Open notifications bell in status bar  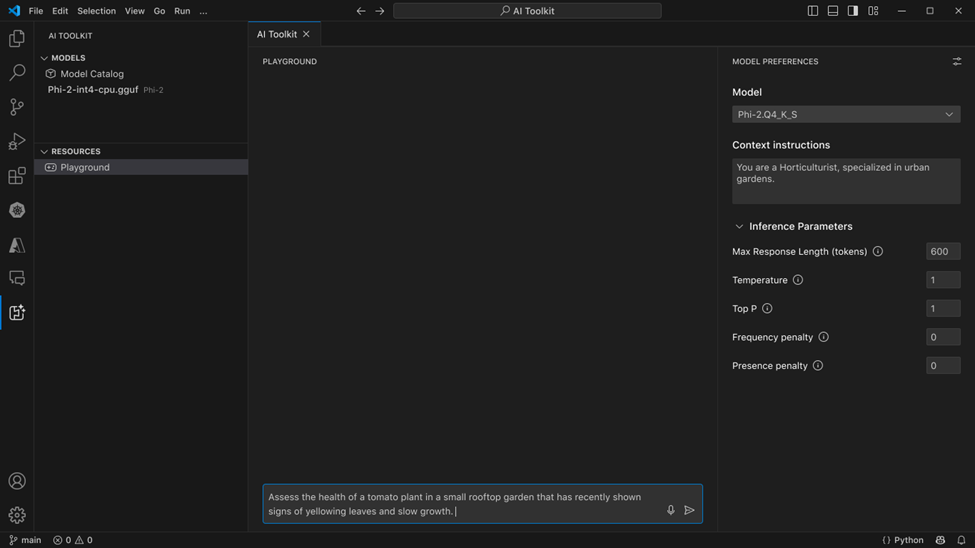point(961,540)
